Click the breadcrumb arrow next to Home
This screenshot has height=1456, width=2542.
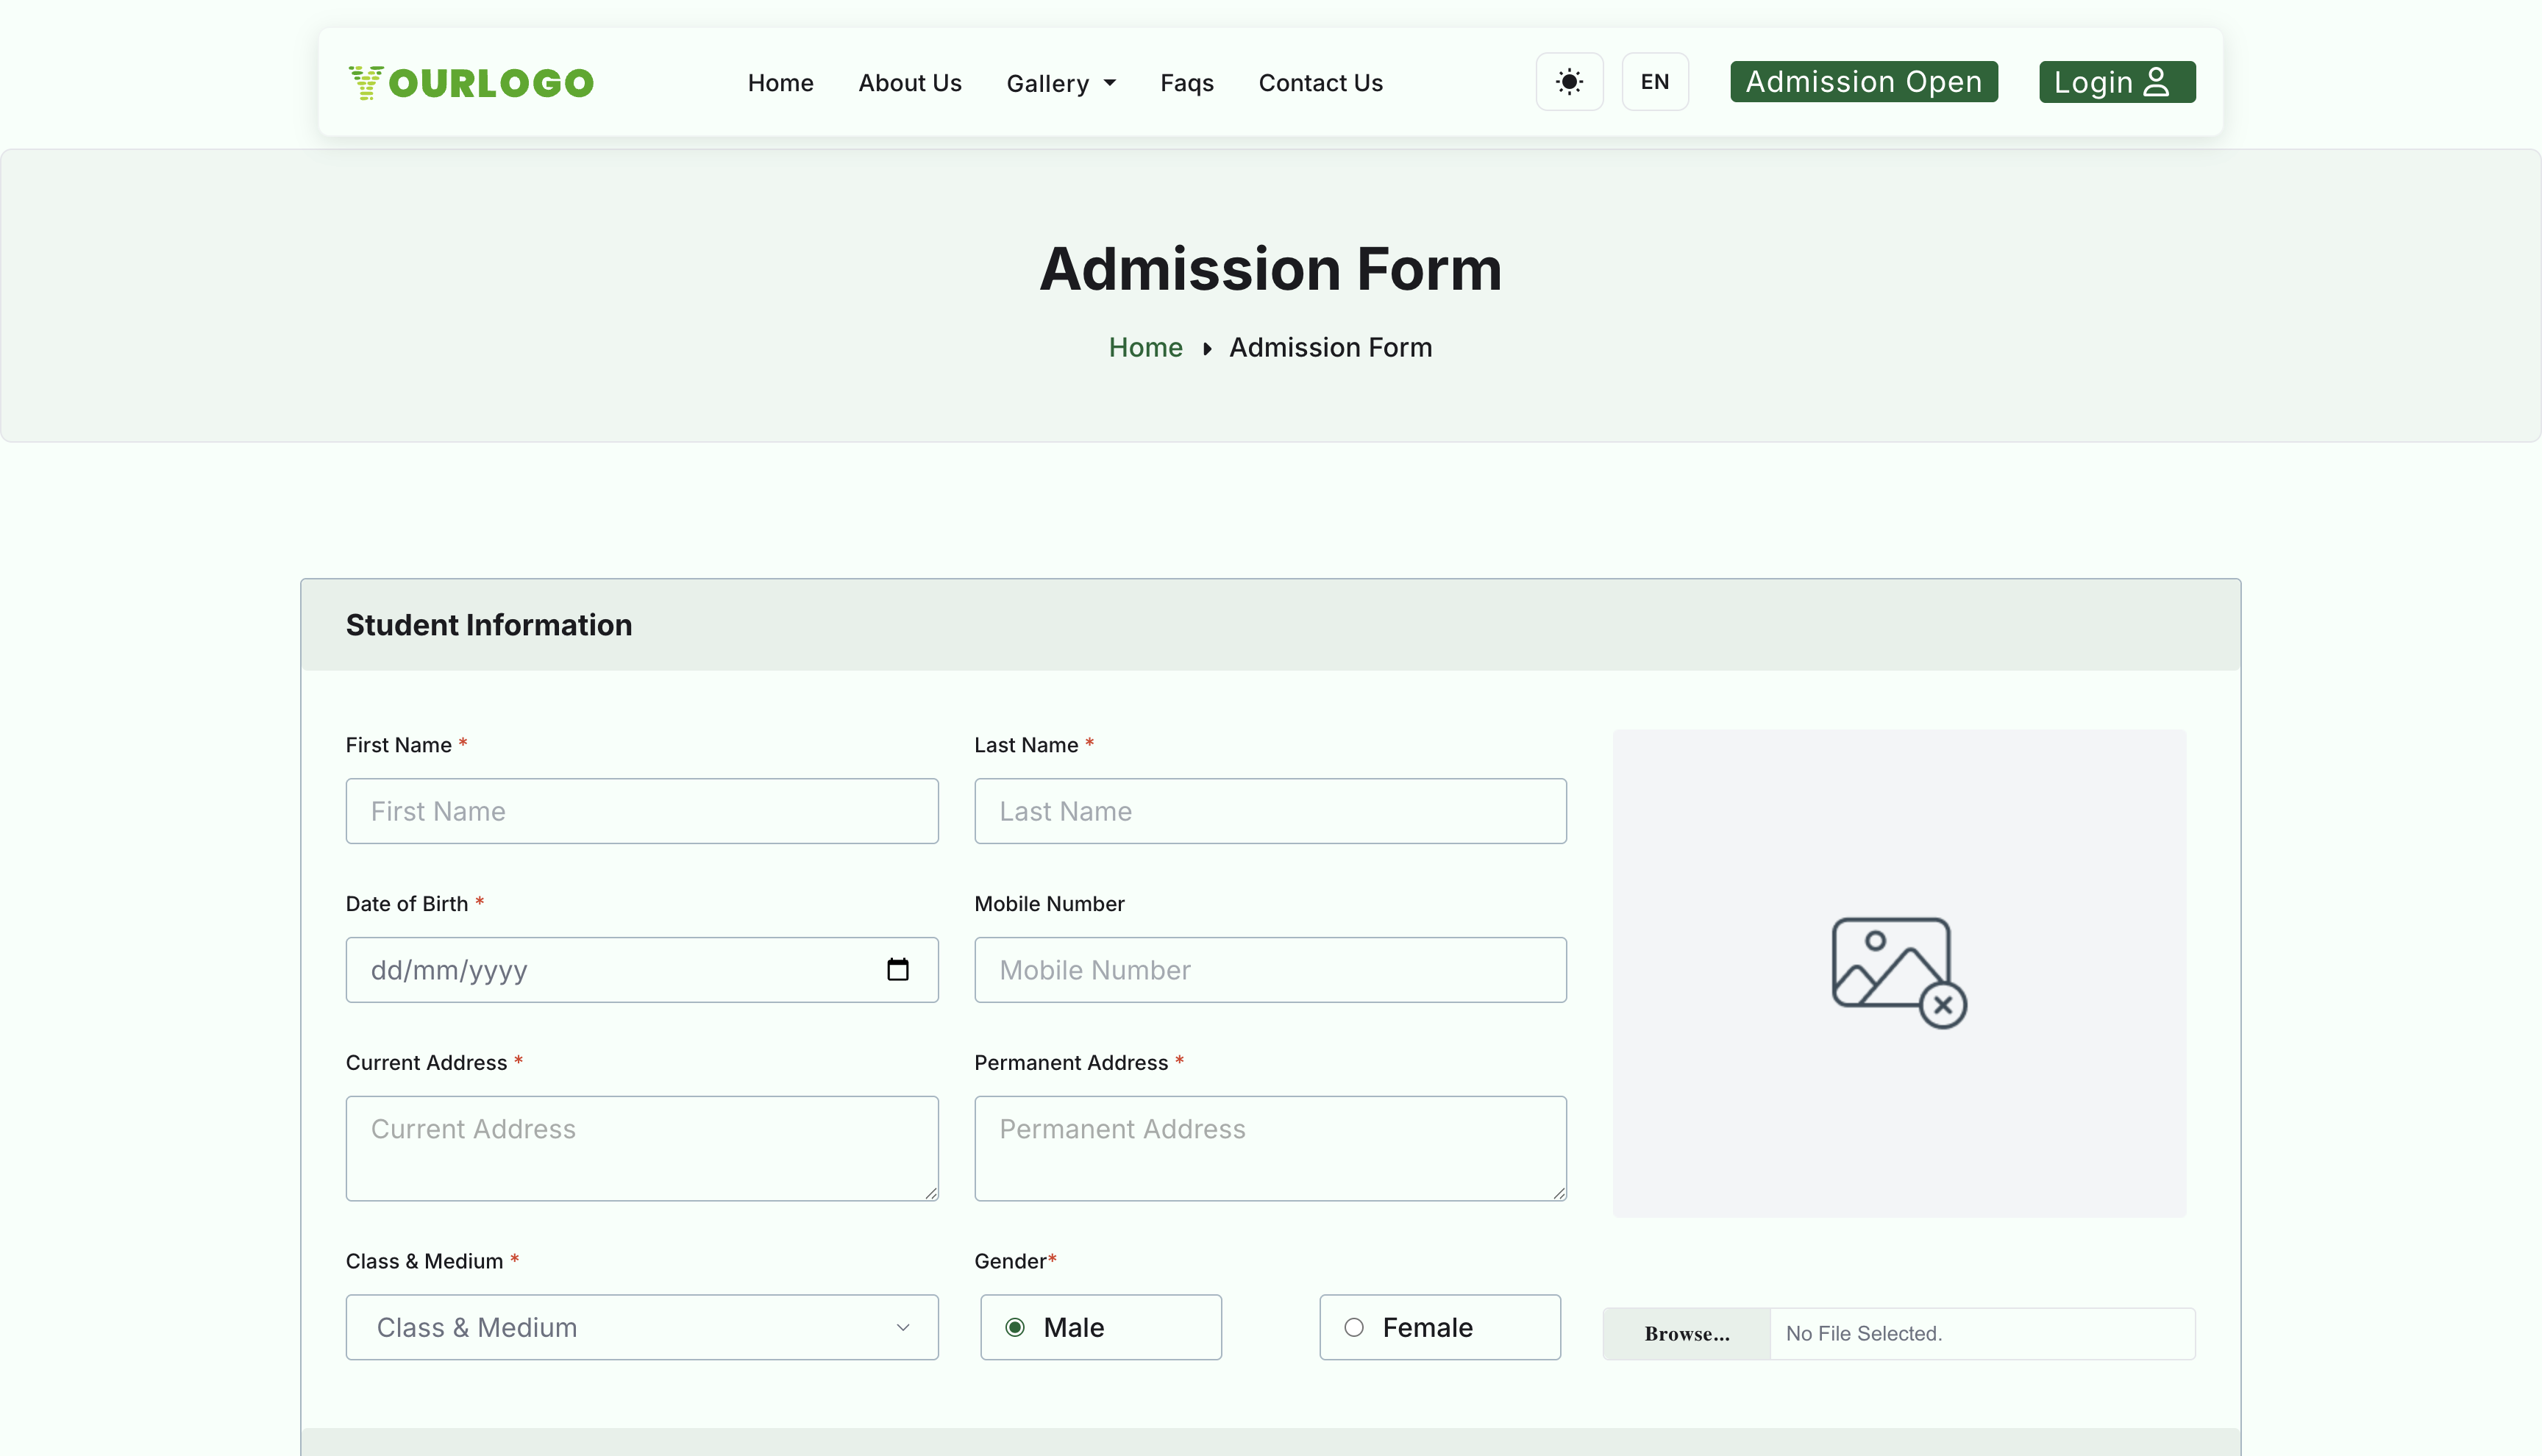point(1207,348)
